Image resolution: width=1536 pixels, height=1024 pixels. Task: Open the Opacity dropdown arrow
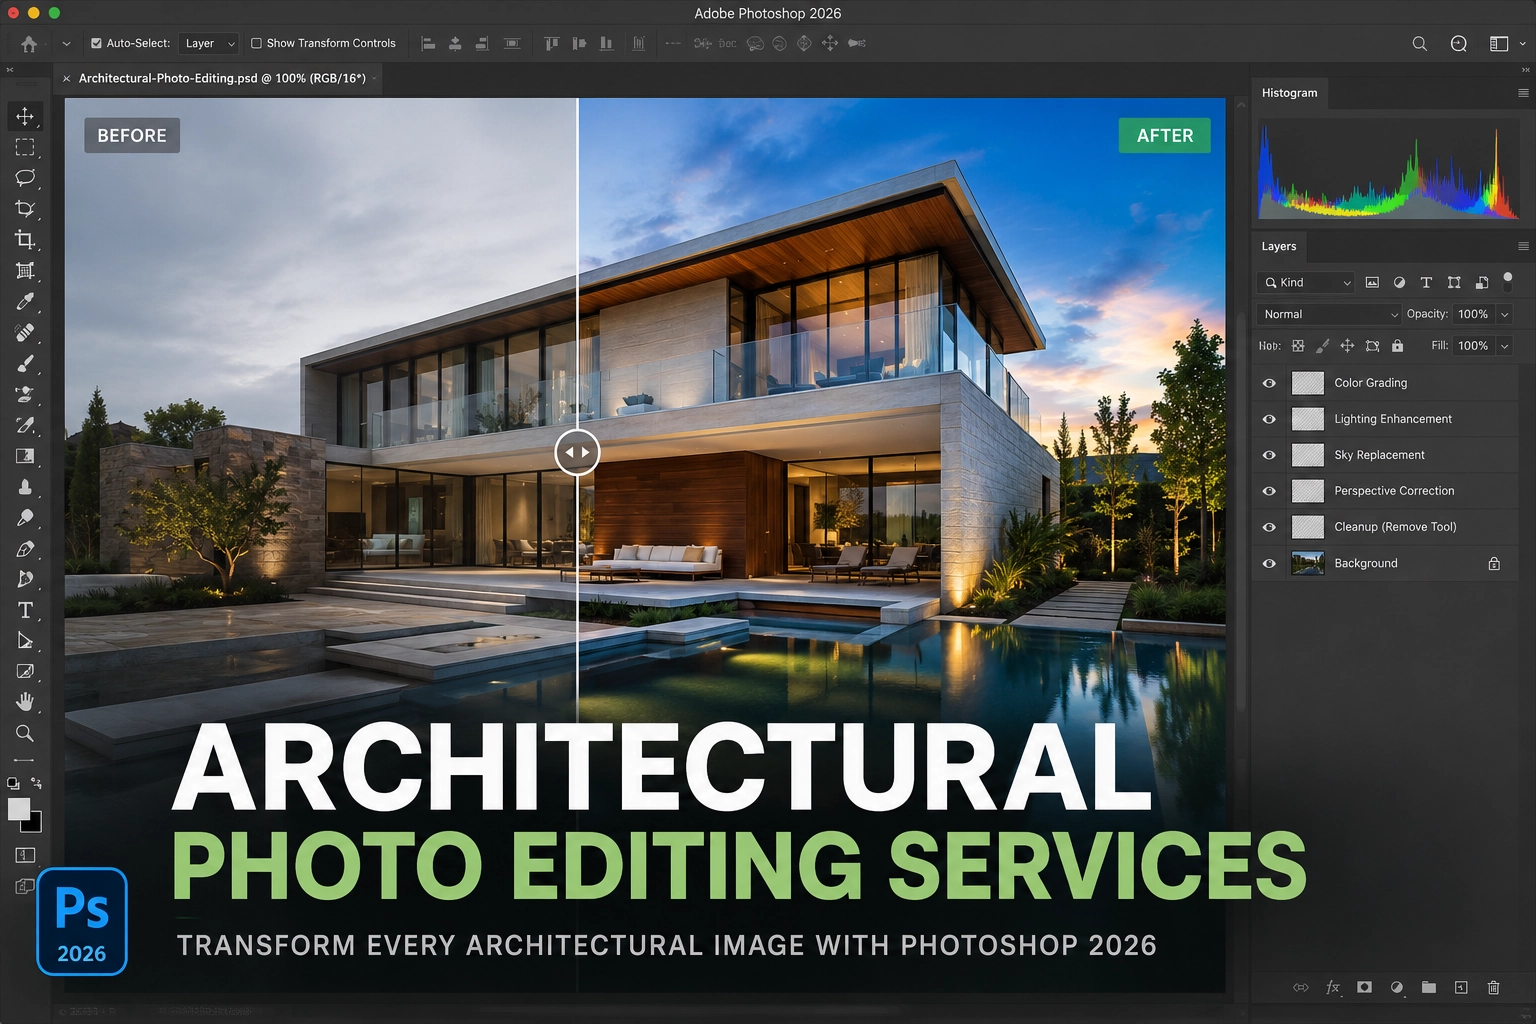(x=1504, y=314)
